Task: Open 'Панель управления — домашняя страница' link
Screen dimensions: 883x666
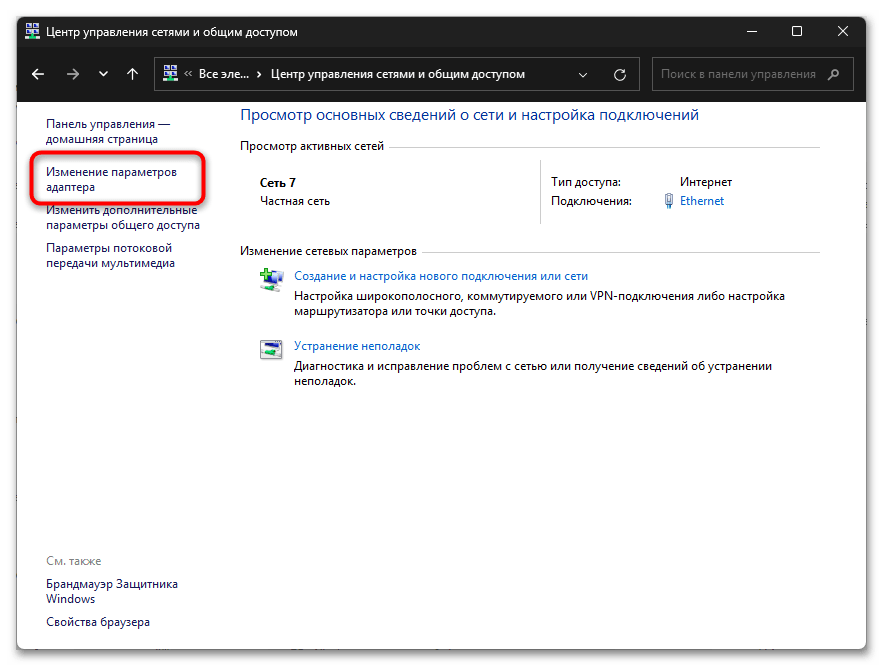Action: [108, 131]
